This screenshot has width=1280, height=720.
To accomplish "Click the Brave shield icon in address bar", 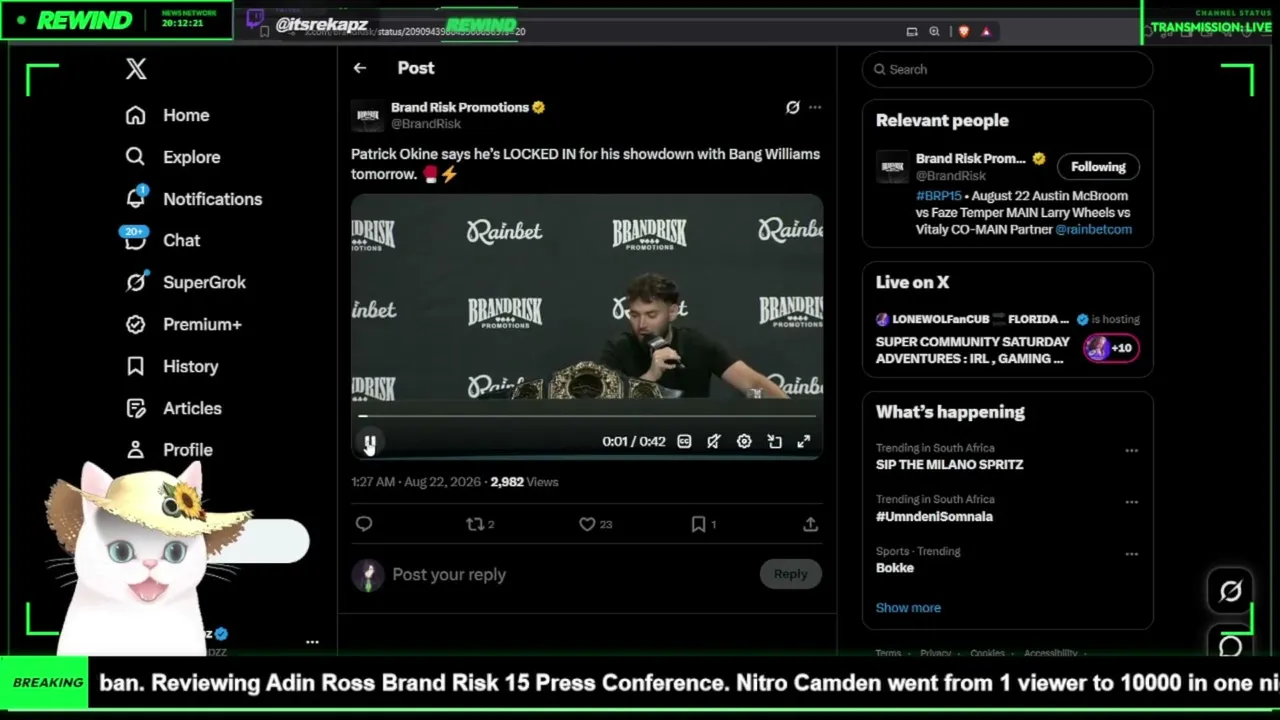I will point(963,32).
